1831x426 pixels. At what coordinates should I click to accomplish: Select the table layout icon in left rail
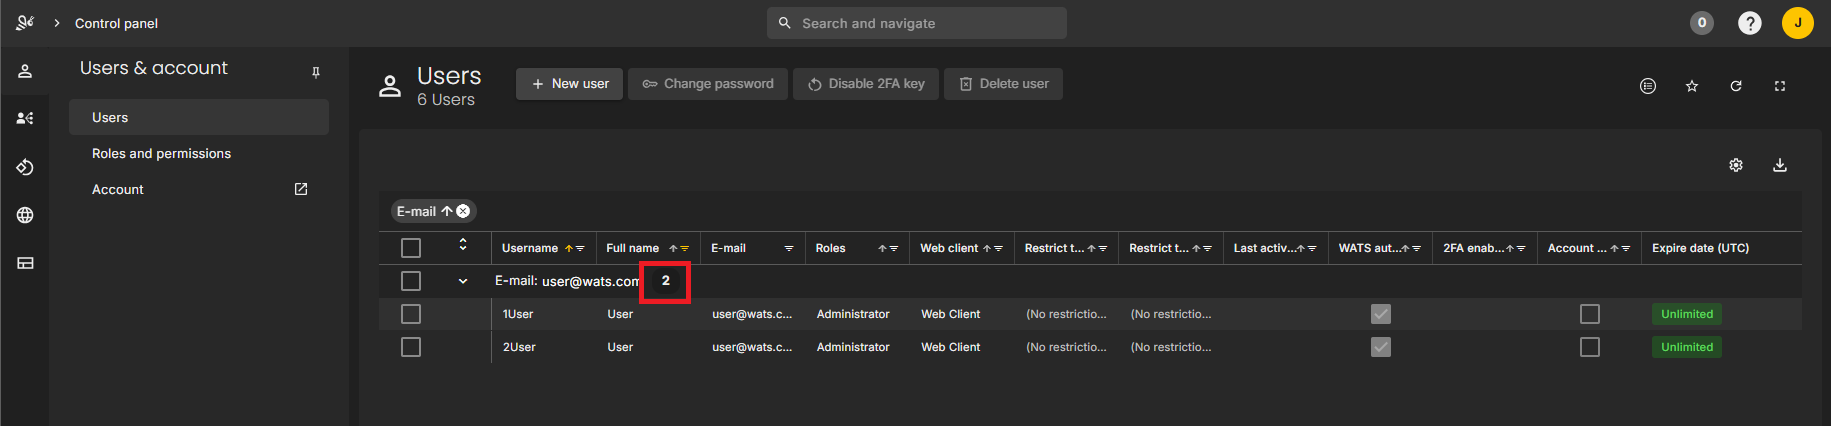25,263
